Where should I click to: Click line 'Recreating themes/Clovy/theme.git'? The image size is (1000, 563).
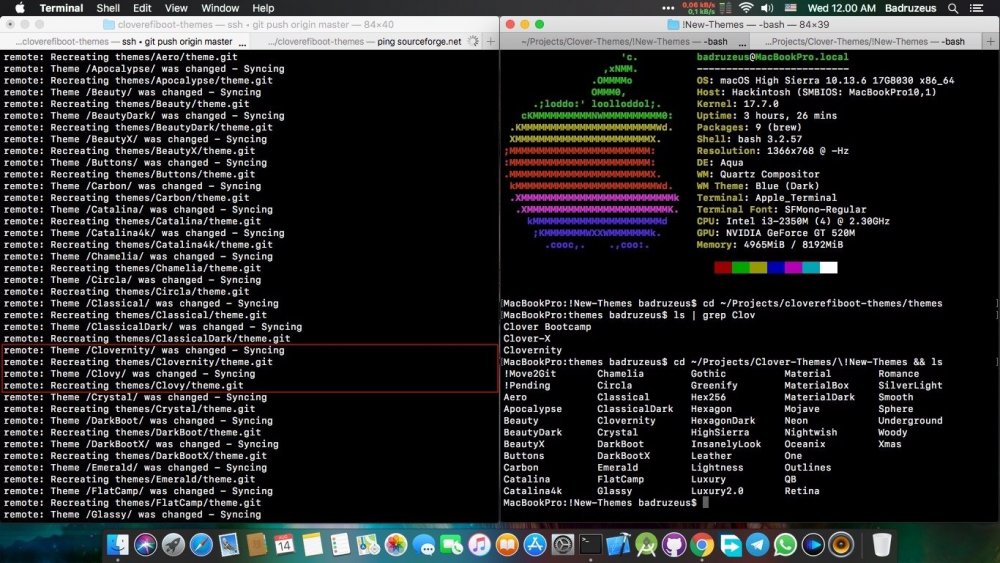point(123,385)
